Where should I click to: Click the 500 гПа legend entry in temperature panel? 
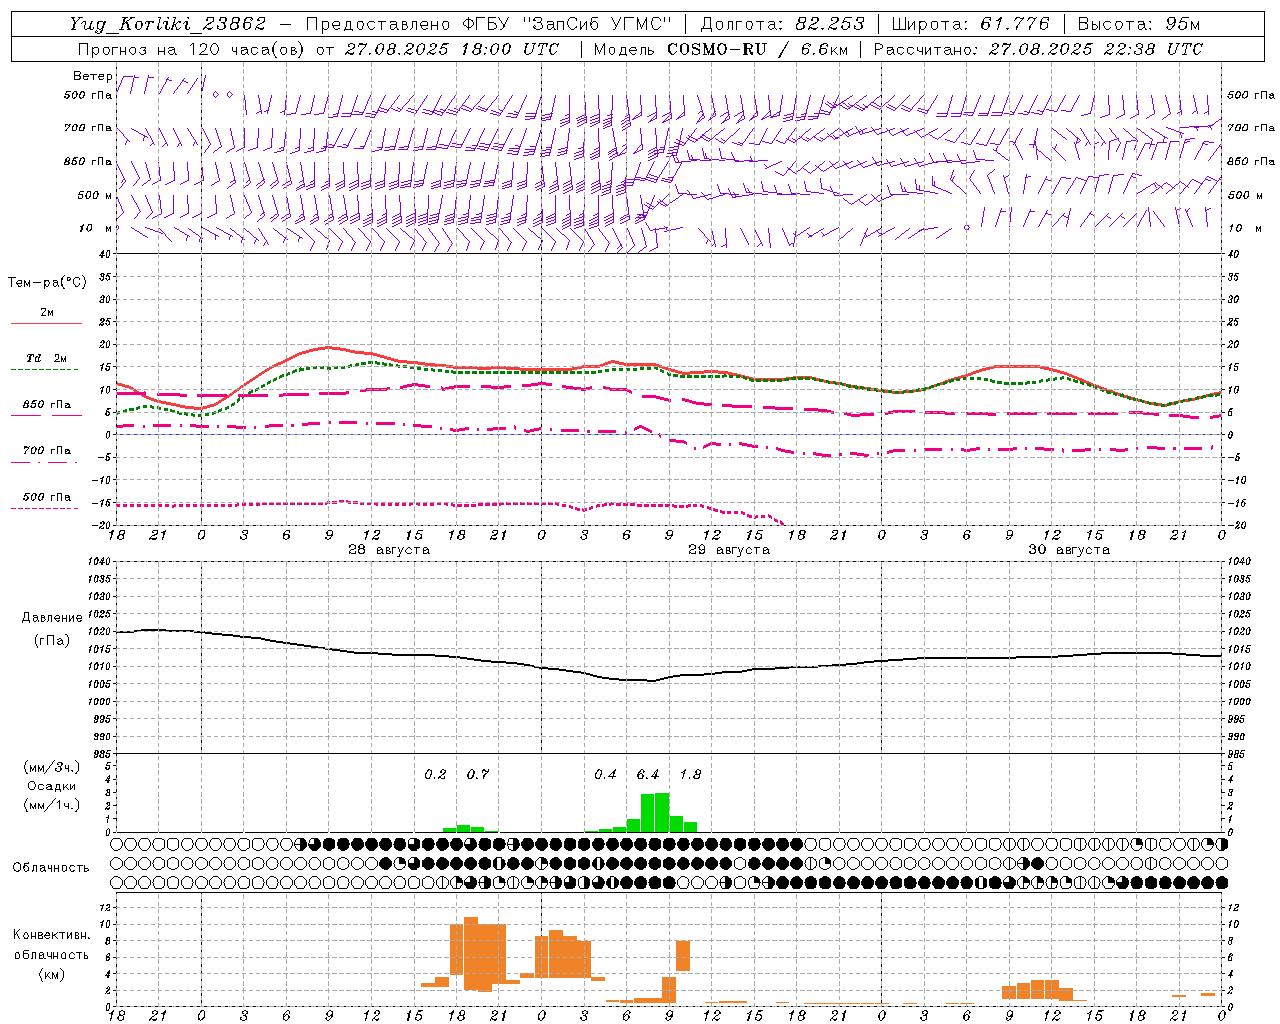(x=47, y=496)
